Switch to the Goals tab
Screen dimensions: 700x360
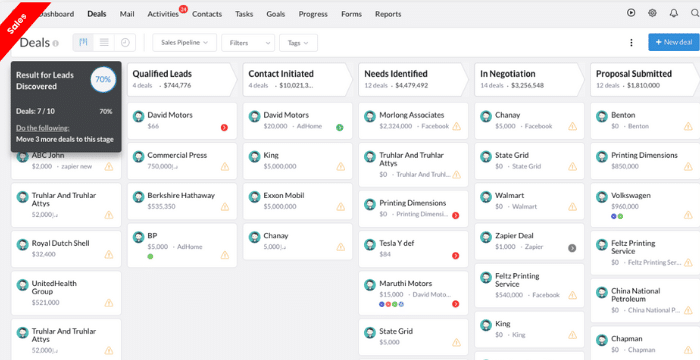(275, 14)
